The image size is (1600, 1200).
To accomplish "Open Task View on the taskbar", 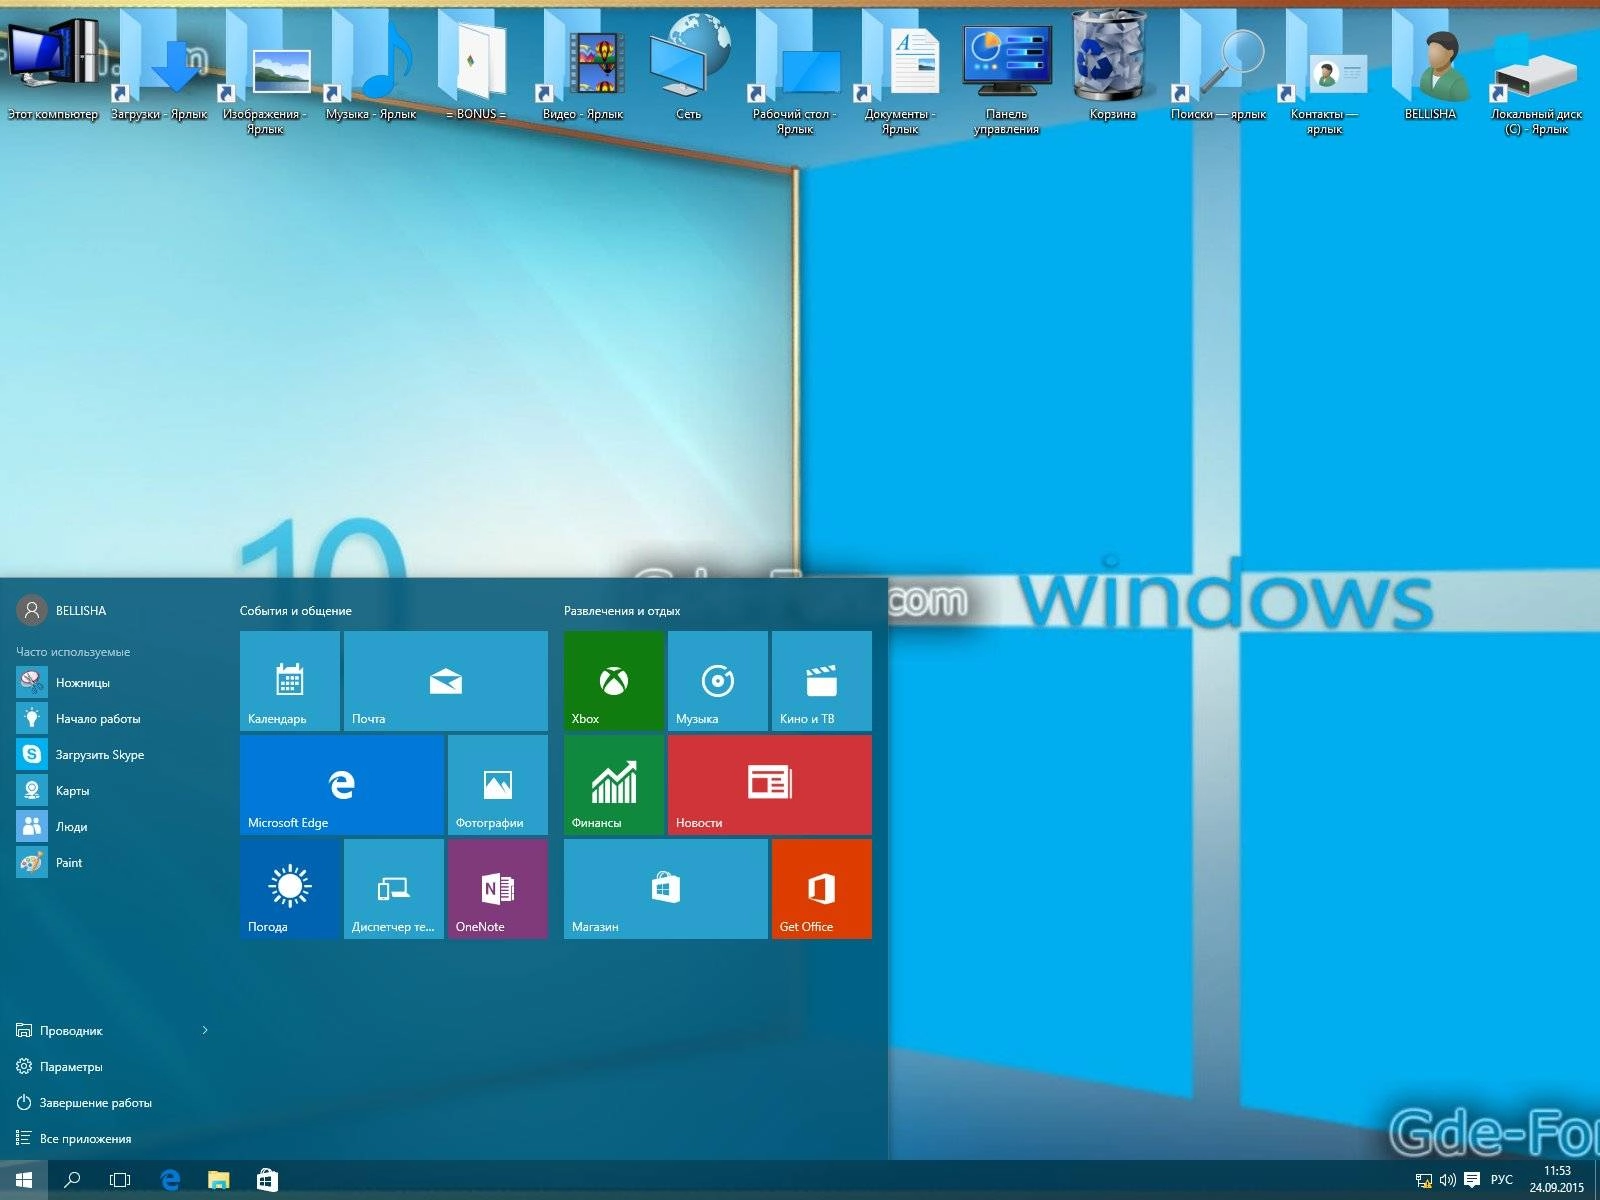I will click(x=120, y=1180).
